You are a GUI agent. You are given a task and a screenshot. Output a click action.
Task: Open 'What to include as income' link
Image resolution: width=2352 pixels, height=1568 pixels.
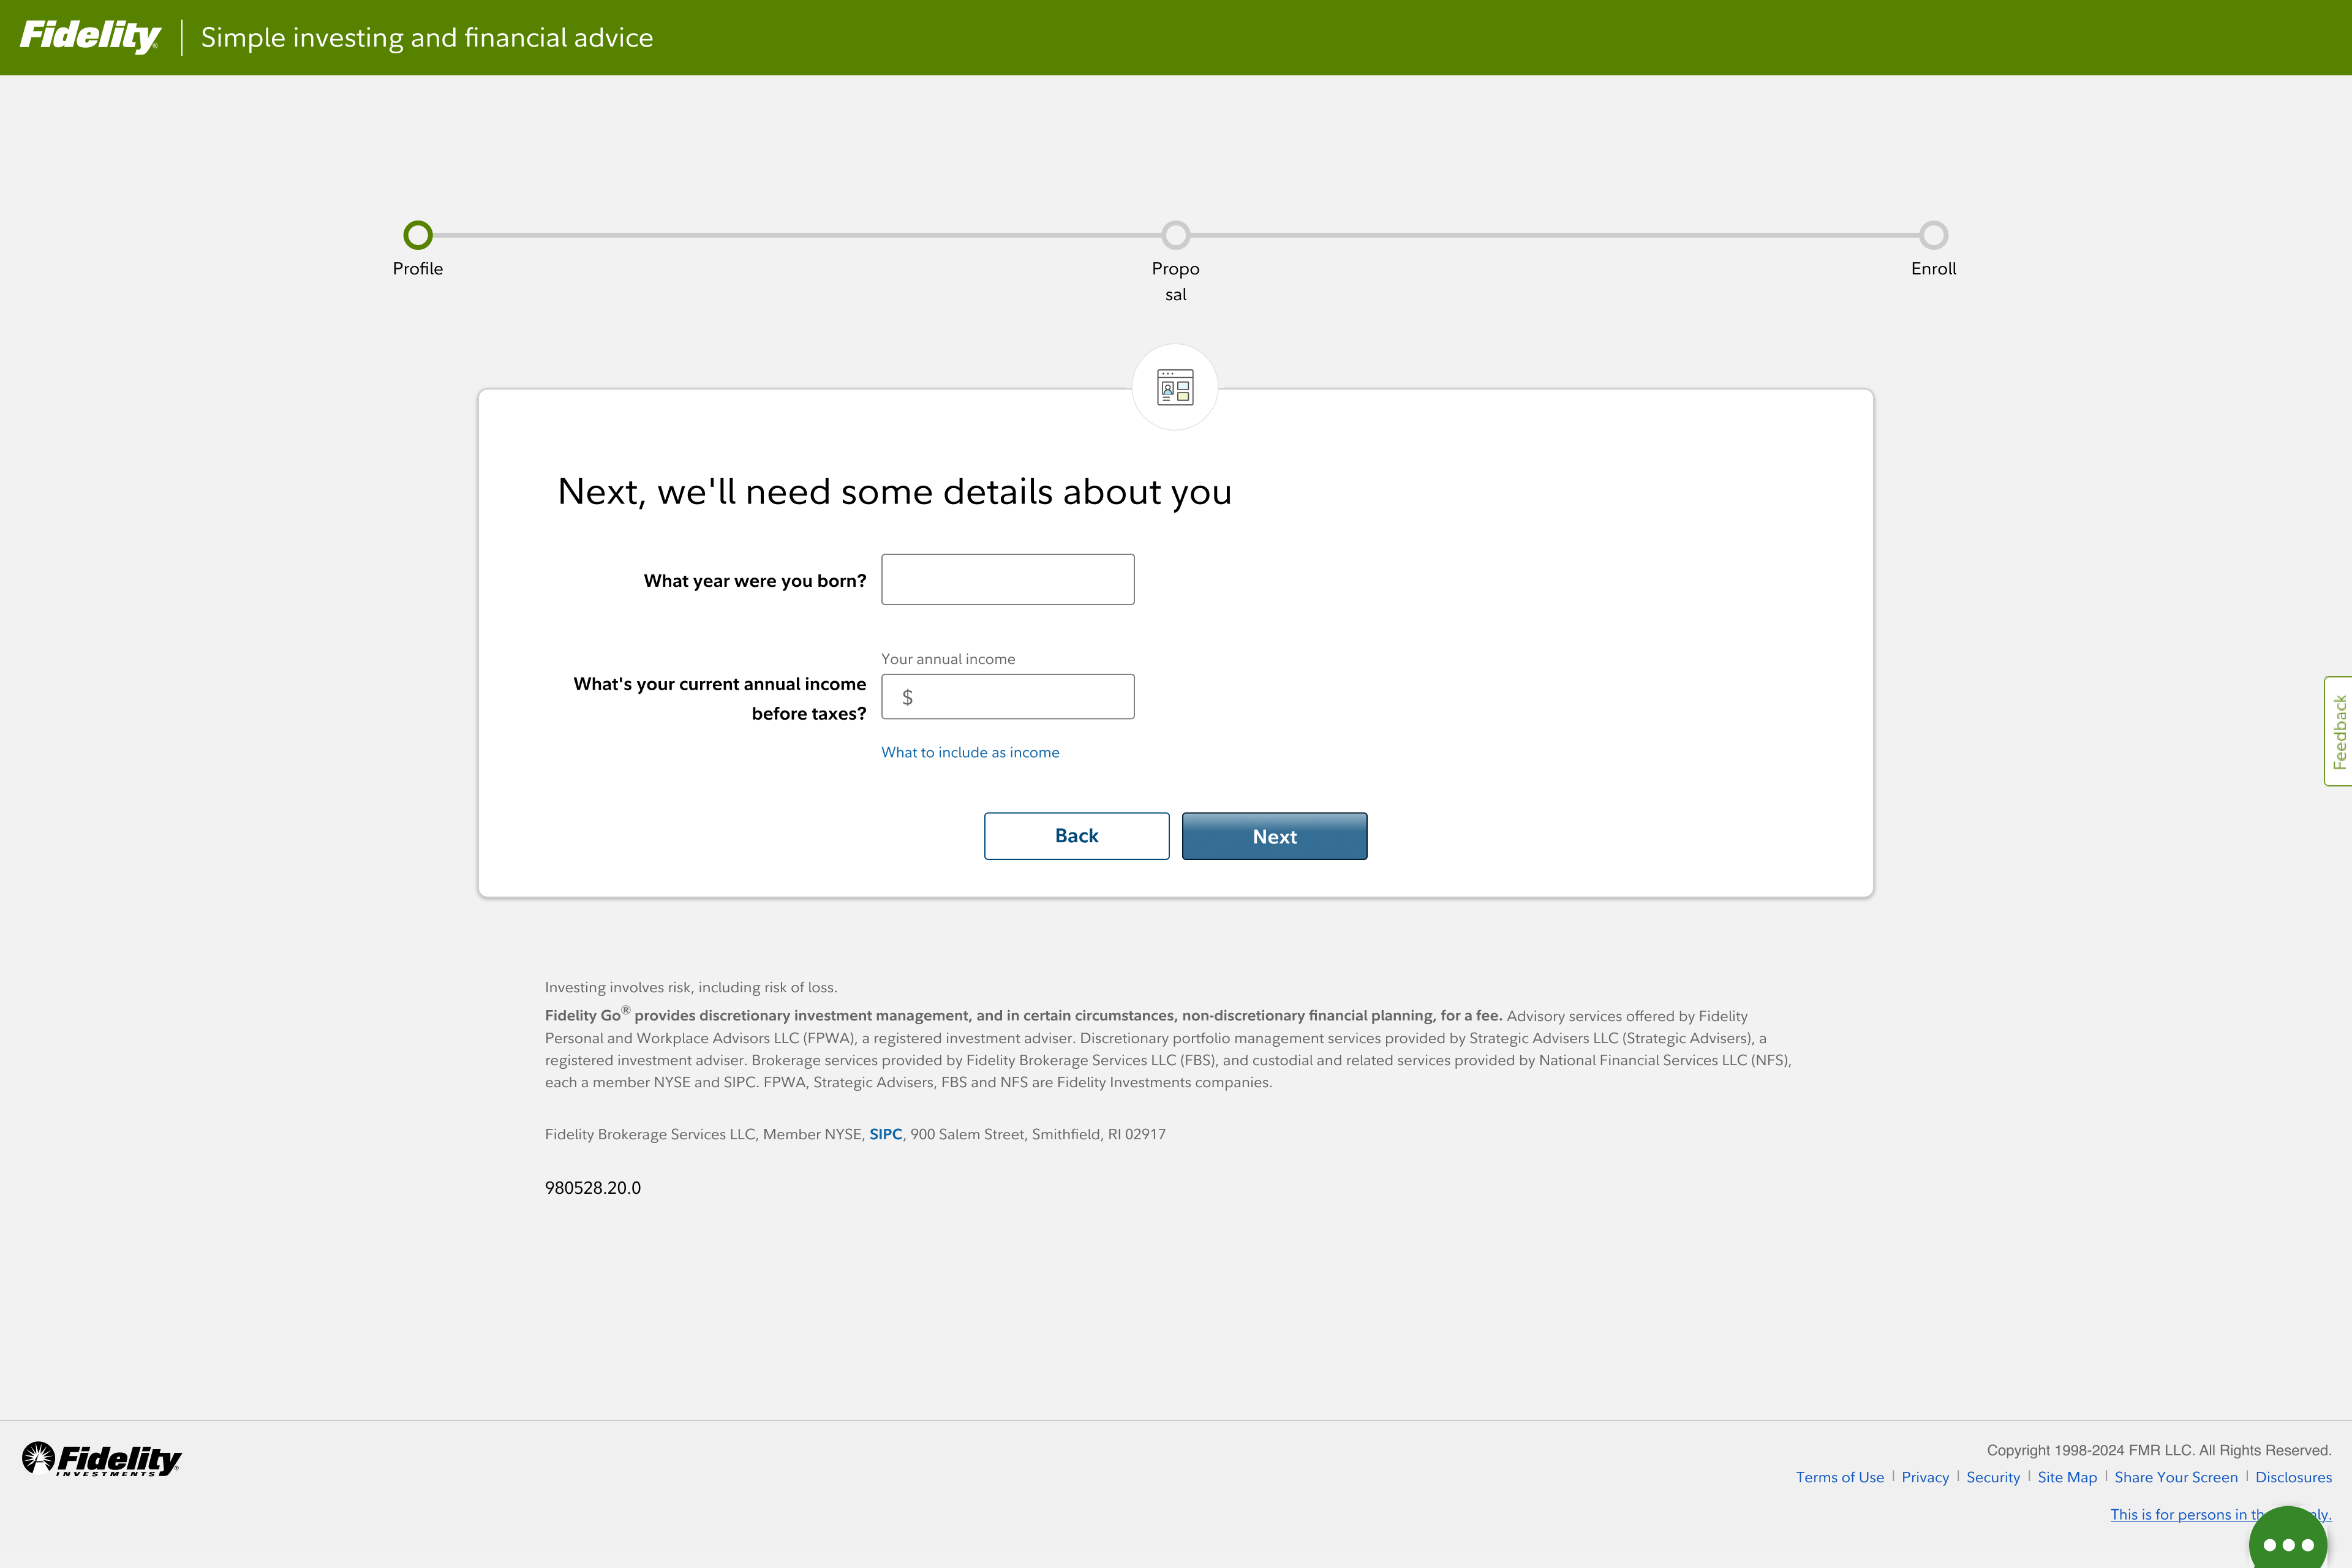point(970,752)
